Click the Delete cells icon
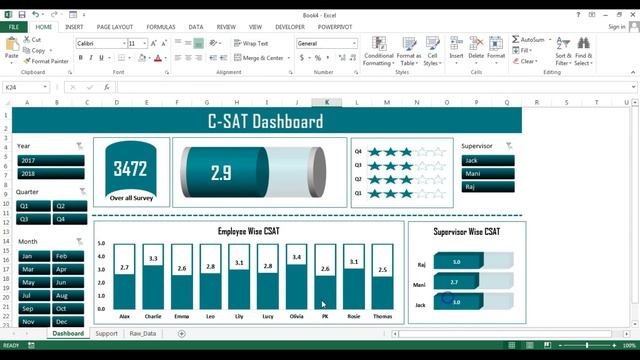 click(x=476, y=43)
